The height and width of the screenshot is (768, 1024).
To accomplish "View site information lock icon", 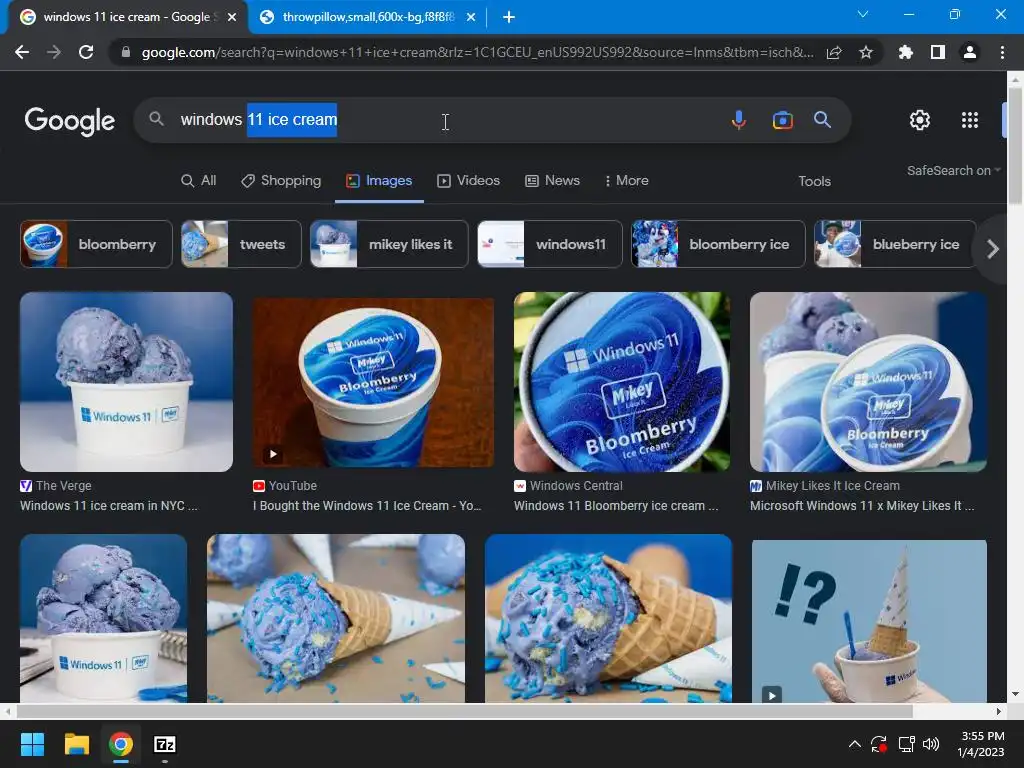I will tap(125, 52).
